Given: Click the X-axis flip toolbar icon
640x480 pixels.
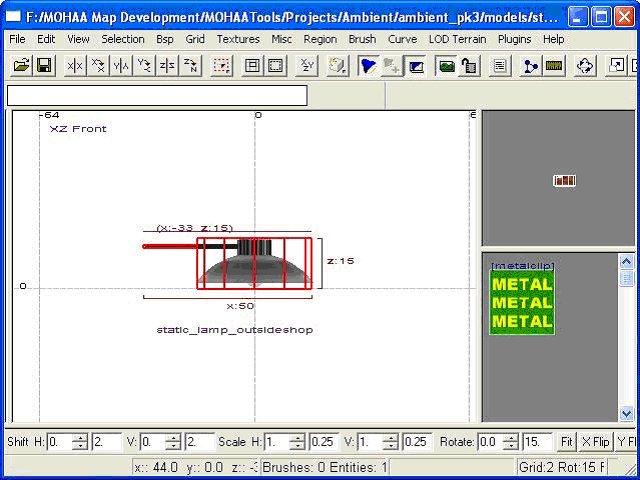Looking at the screenshot, I should 74,66.
